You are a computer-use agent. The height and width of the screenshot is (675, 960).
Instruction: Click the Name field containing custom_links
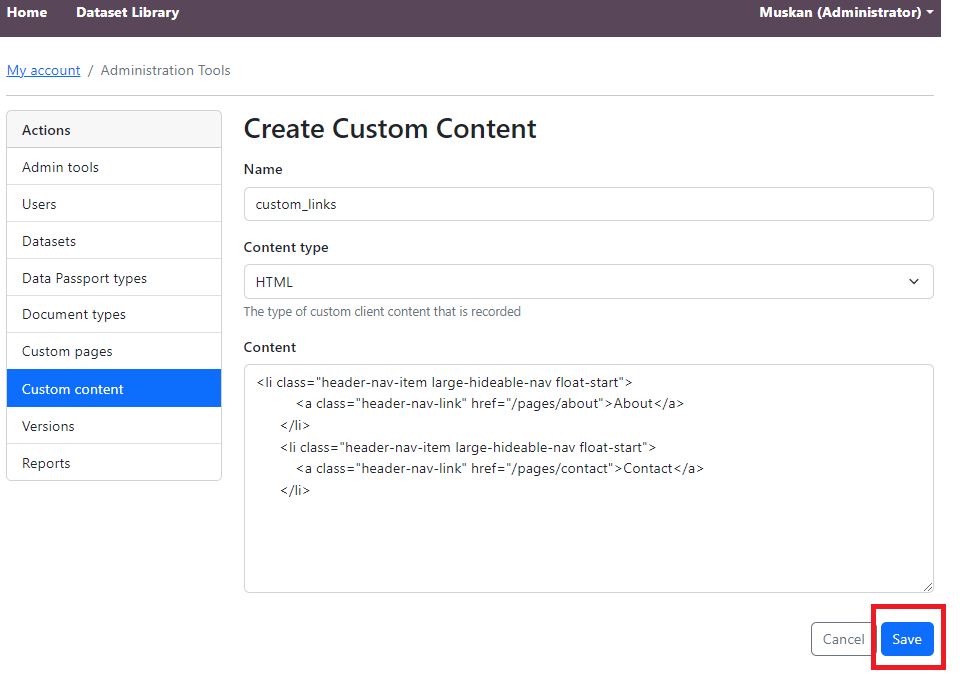[588, 204]
